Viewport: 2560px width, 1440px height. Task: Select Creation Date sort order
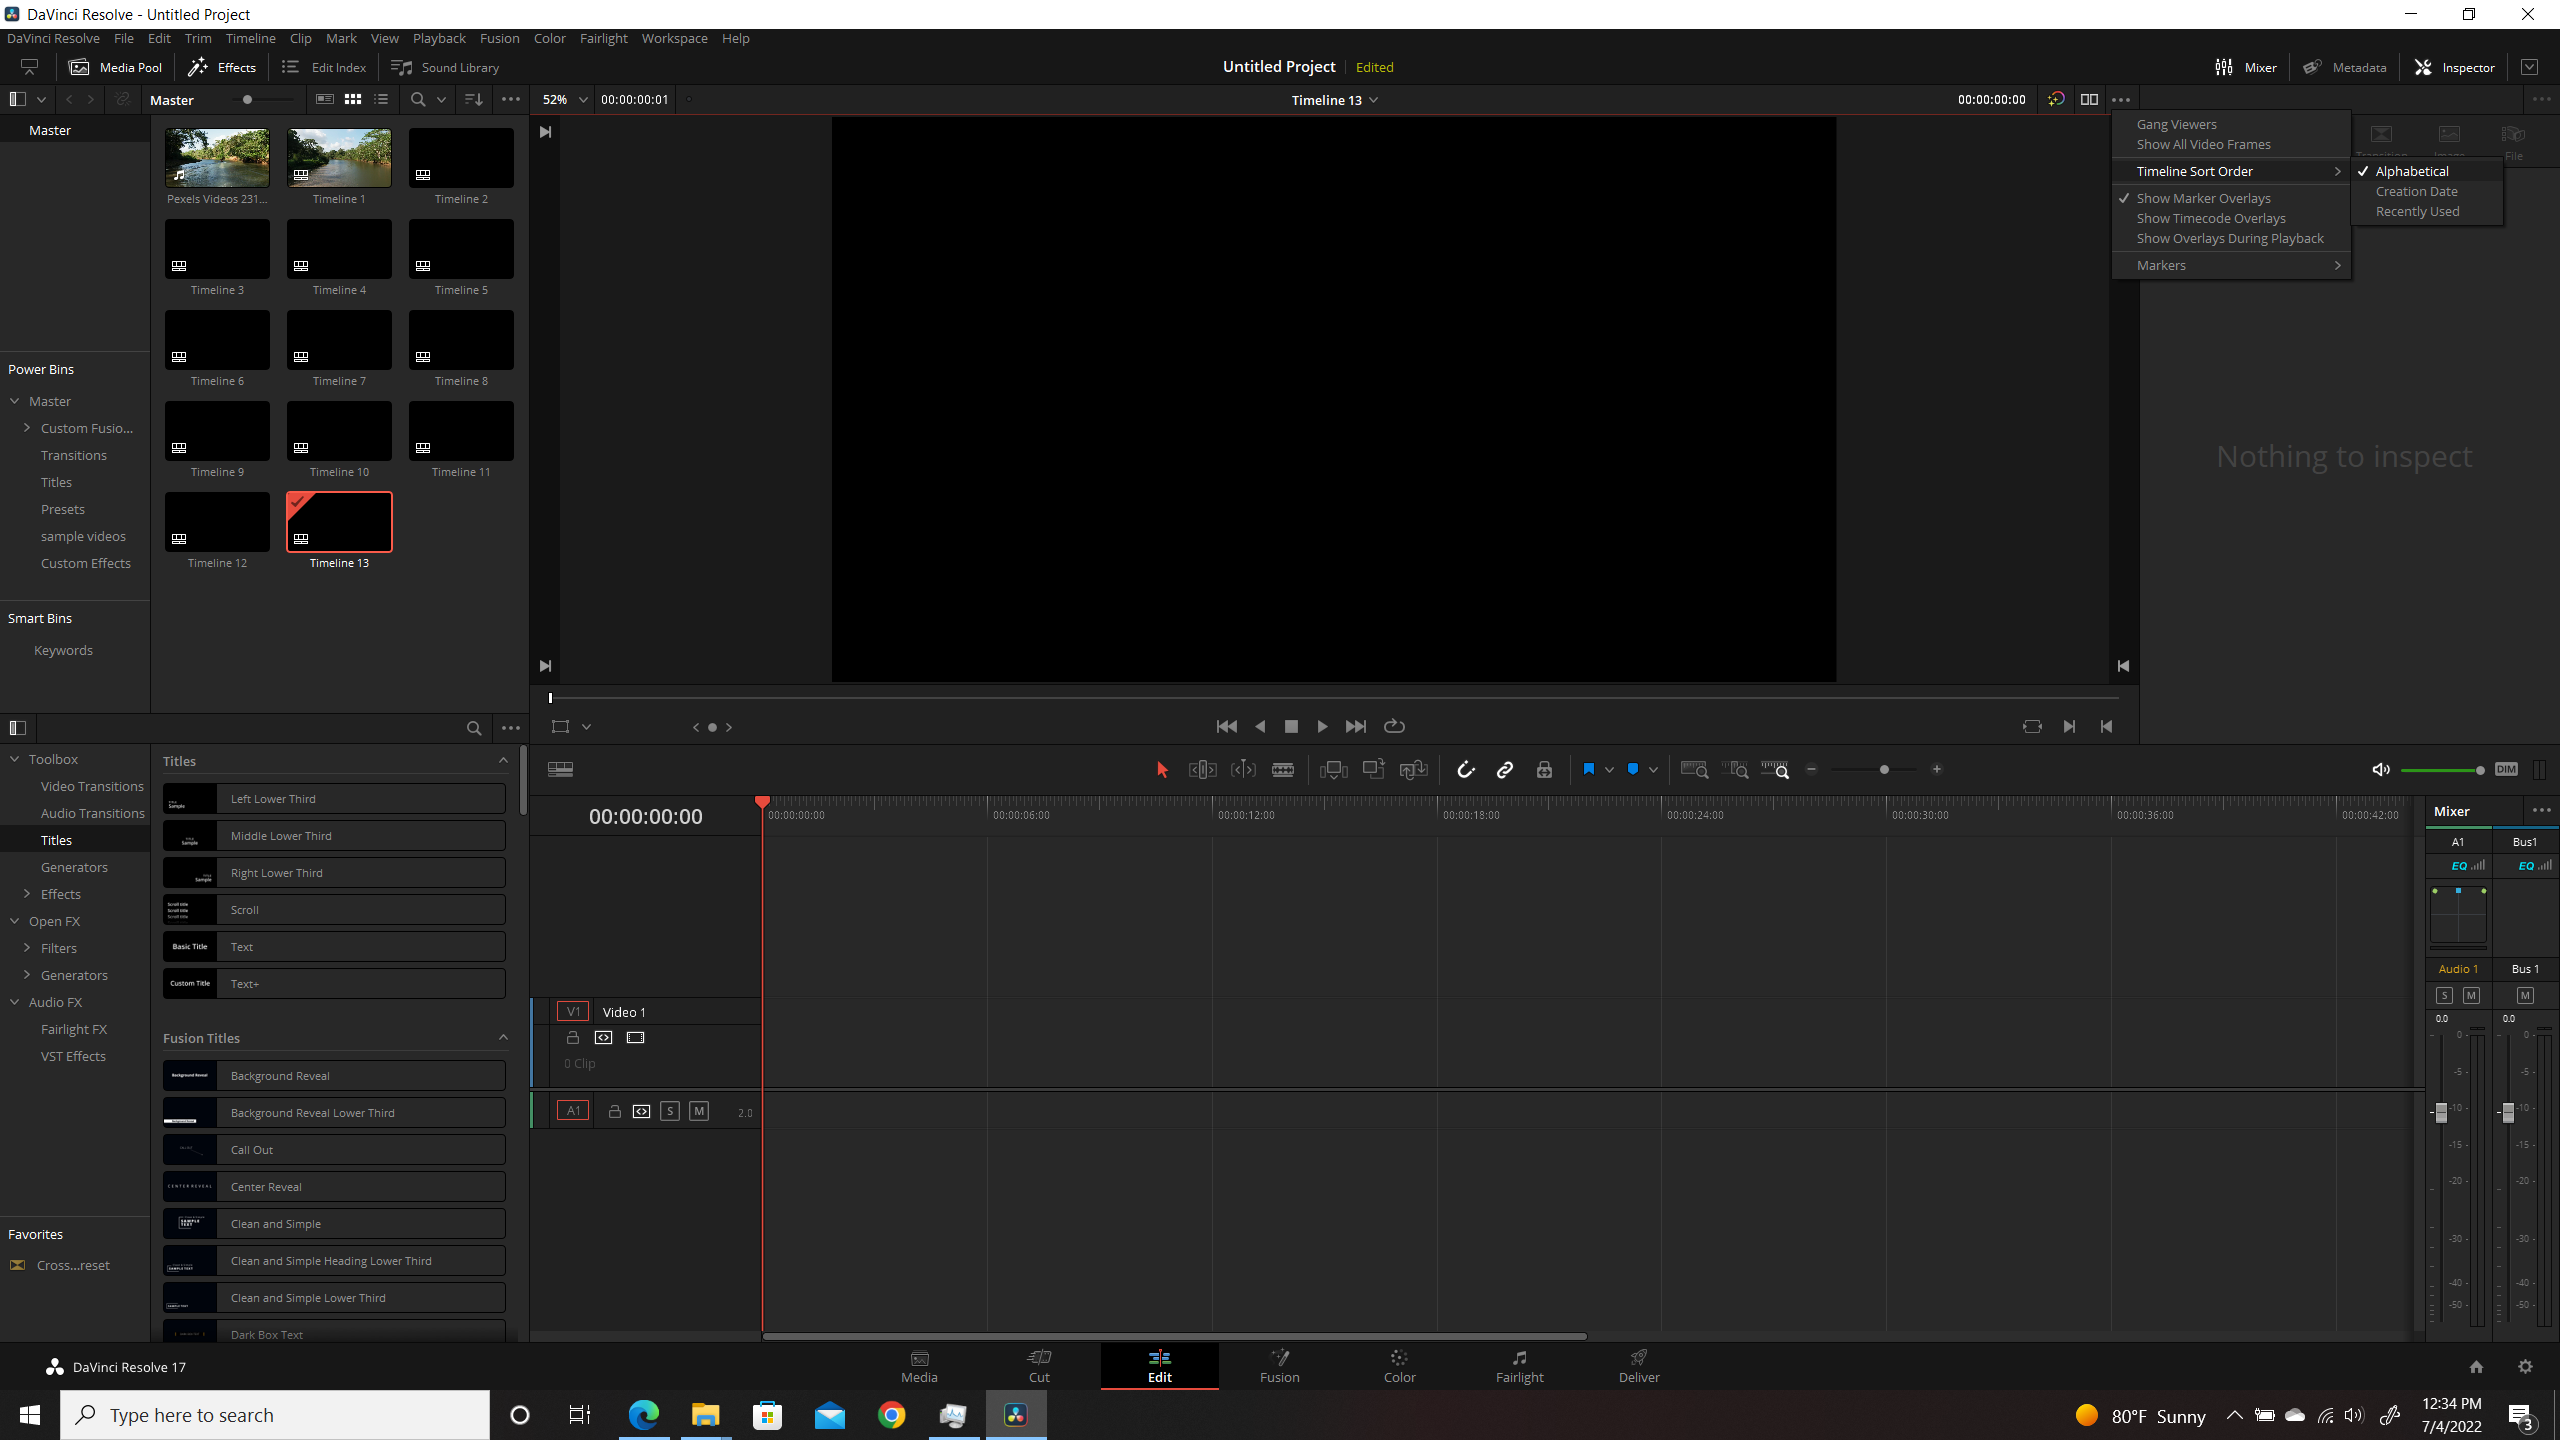[x=2416, y=191]
